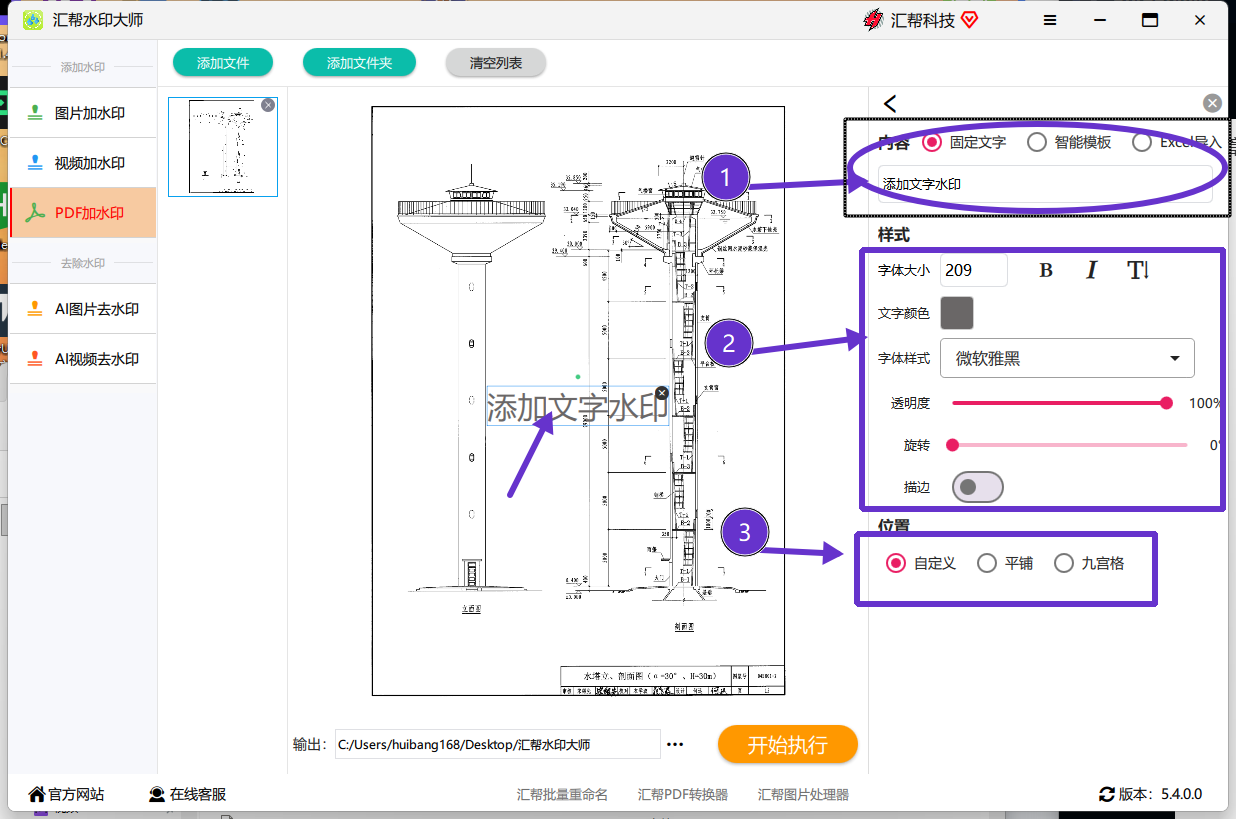1236x819 pixels.
Task: Open the 汇帮批量重命名 link
Action: 562,795
